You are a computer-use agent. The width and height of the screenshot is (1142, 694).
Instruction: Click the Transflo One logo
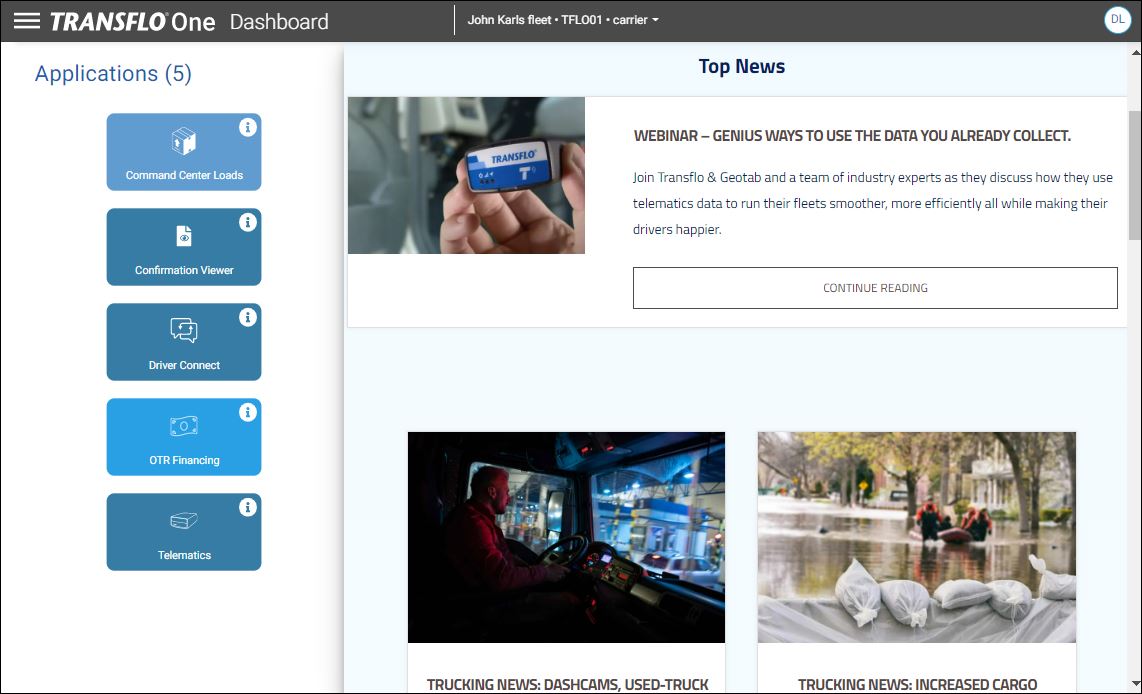point(133,22)
